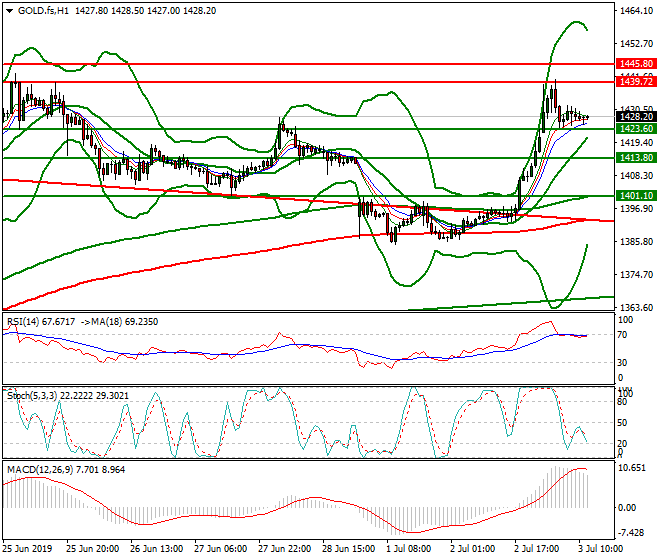Image resolution: width=660 pixels, height=560 pixels.
Task: Select the GOLD.fs,H1 chart title text
Action: [43, 11]
